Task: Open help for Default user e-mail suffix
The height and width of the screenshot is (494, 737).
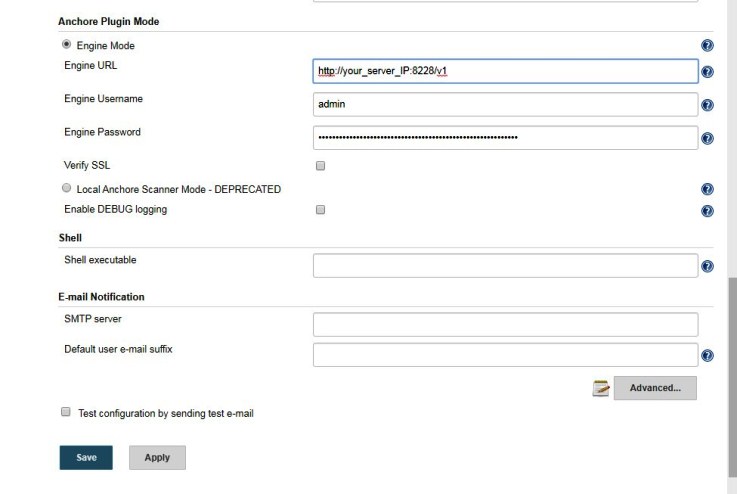Action: [x=707, y=355]
